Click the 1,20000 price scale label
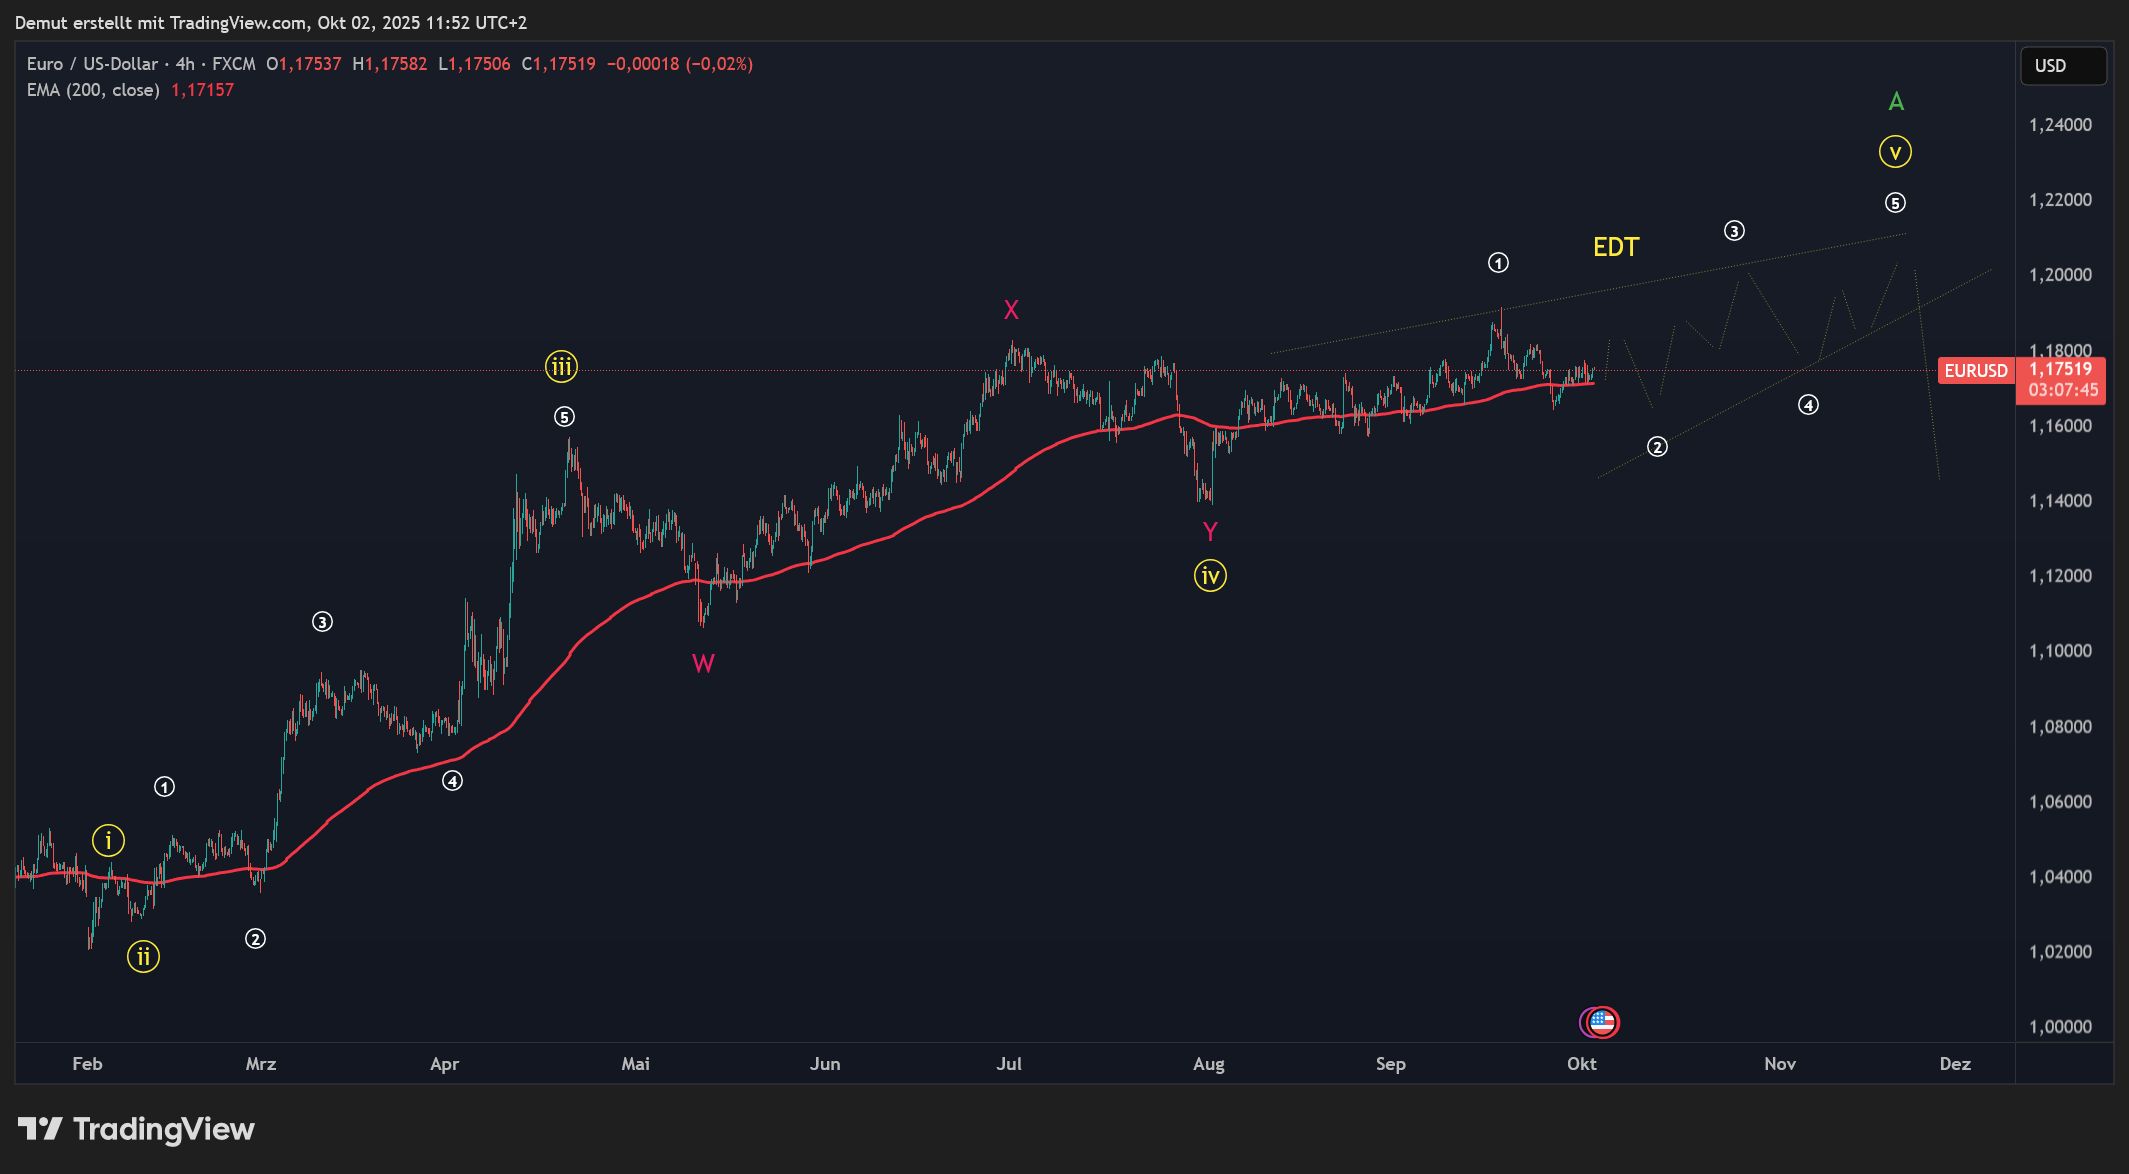The image size is (2129, 1174). [2060, 275]
